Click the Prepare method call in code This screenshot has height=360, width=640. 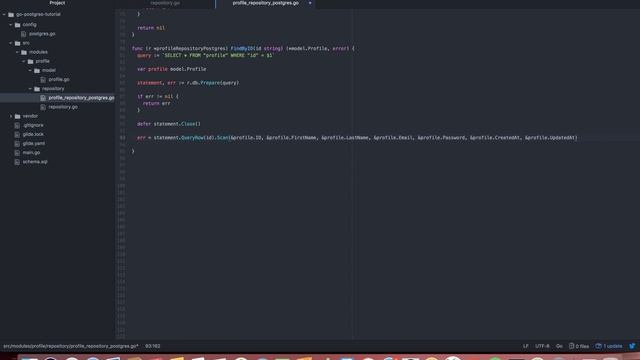point(210,83)
